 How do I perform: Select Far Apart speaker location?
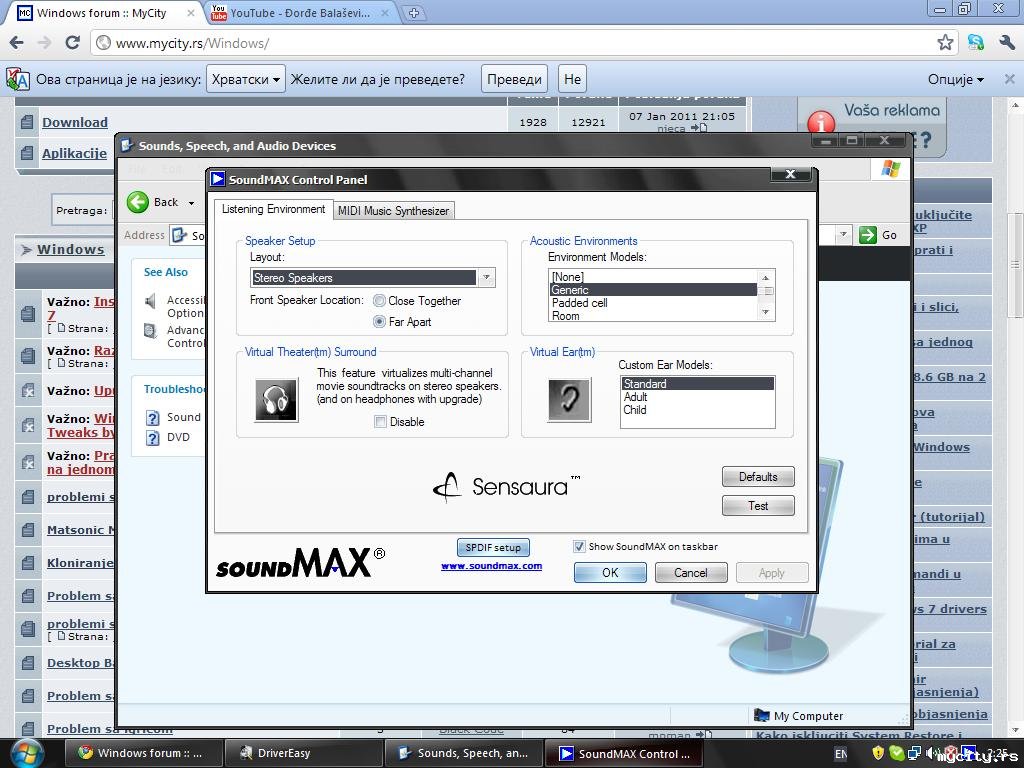click(x=379, y=322)
